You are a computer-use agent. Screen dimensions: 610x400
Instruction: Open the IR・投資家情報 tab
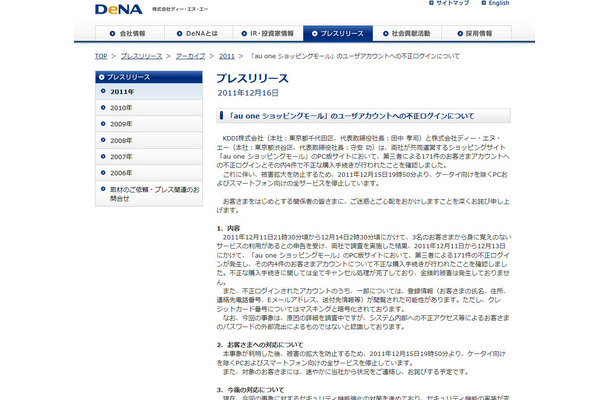click(x=268, y=33)
